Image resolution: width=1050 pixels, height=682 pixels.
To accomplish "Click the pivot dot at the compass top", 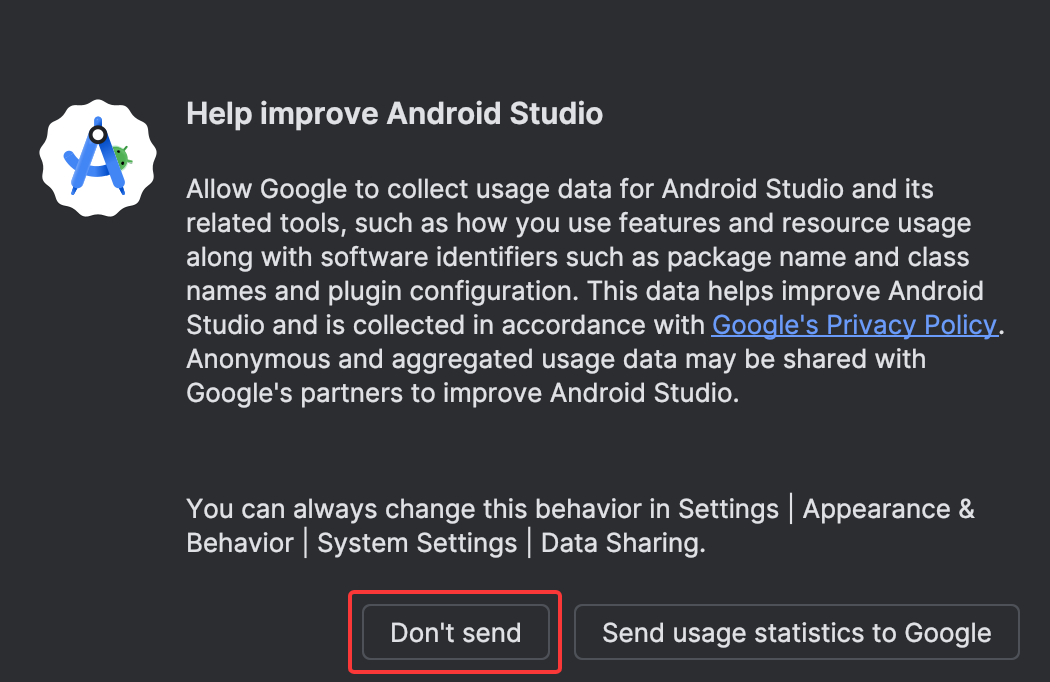I will (x=97, y=133).
